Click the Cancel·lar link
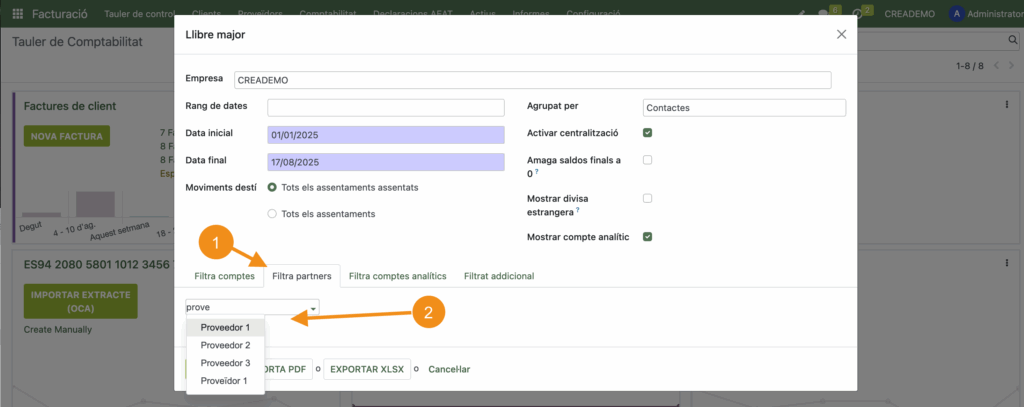Image resolution: width=1024 pixels, height=407 pixels. point(449,369)
